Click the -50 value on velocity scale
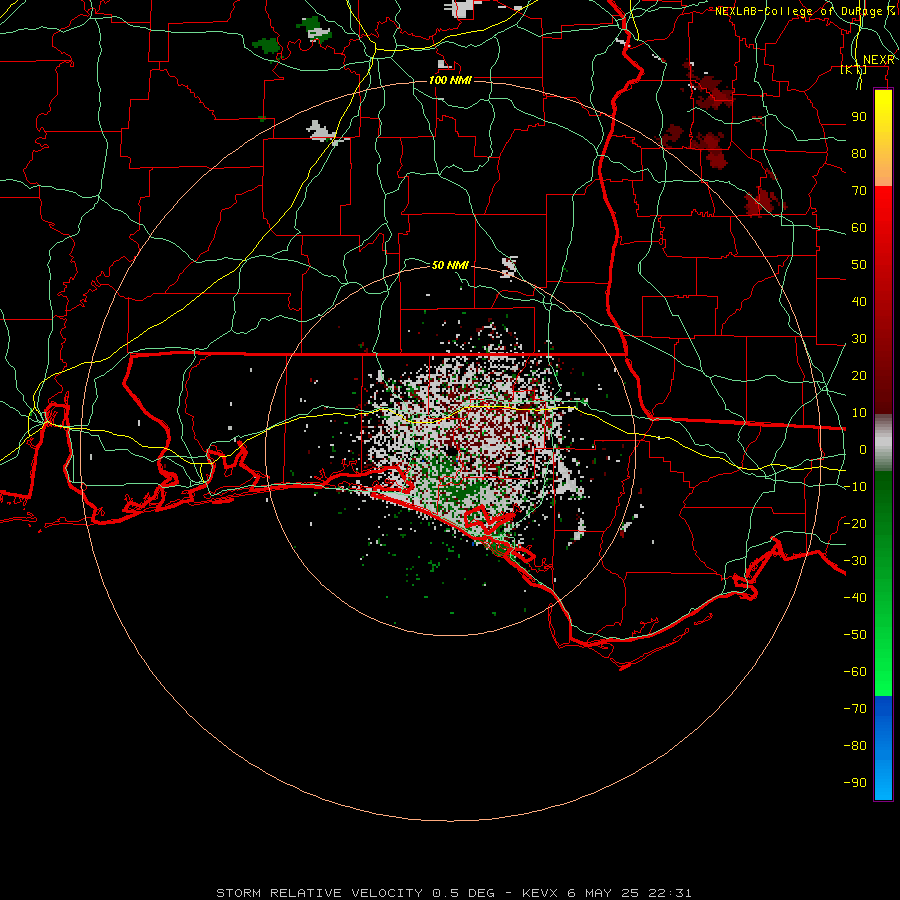 click(855, 635)
